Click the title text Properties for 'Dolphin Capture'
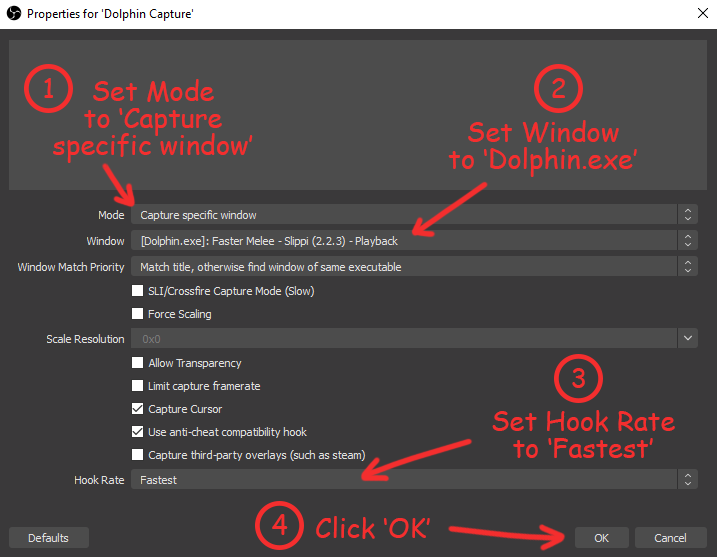Viewport: 717px width, 557px height. 110,14
